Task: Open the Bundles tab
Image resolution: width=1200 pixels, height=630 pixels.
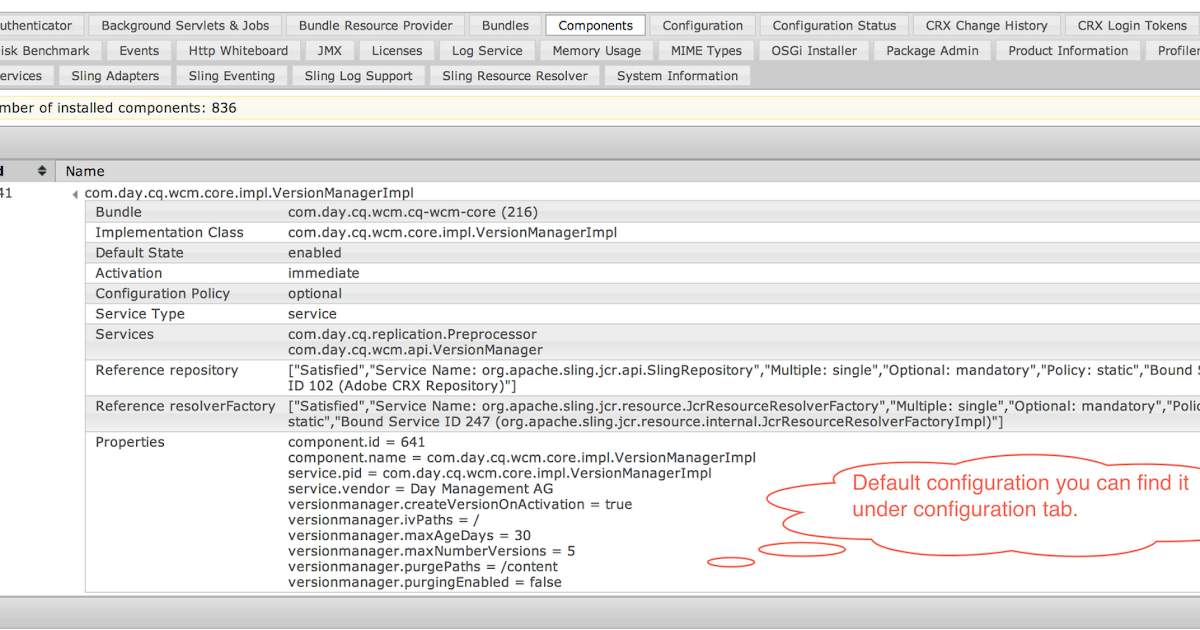Action: pyautogui.click(x=505, y=24)
